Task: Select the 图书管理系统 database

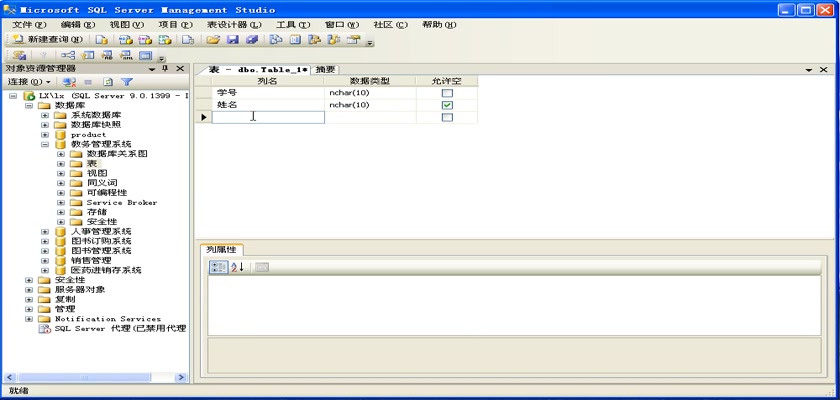Action: [x=101, y=251]
